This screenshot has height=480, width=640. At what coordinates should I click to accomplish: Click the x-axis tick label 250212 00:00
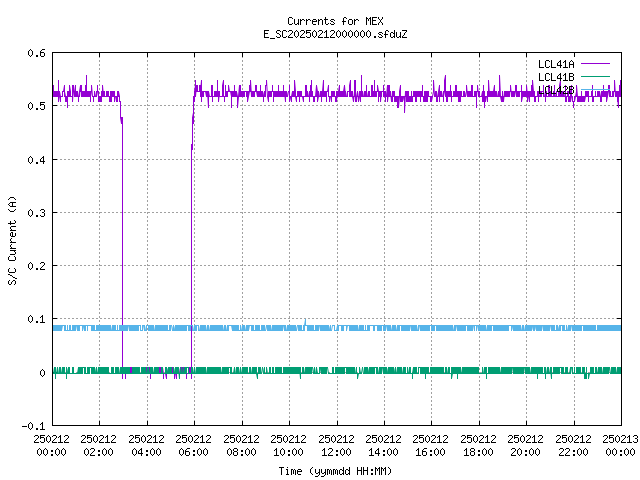point(51,445)
